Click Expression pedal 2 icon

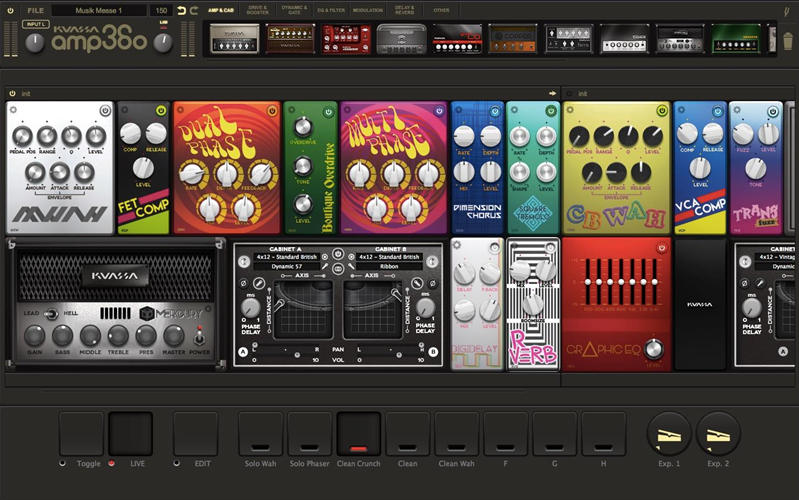717,434
